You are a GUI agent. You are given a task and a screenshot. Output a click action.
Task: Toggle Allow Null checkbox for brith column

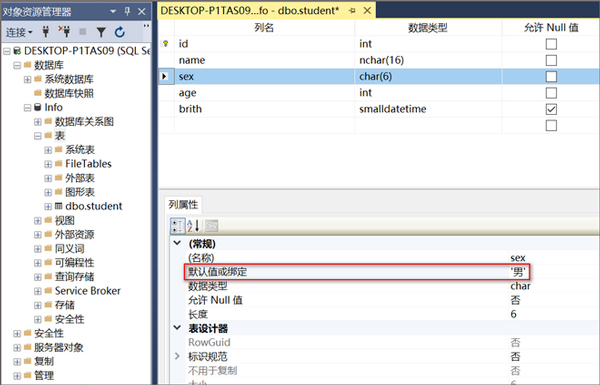[551, 109]
